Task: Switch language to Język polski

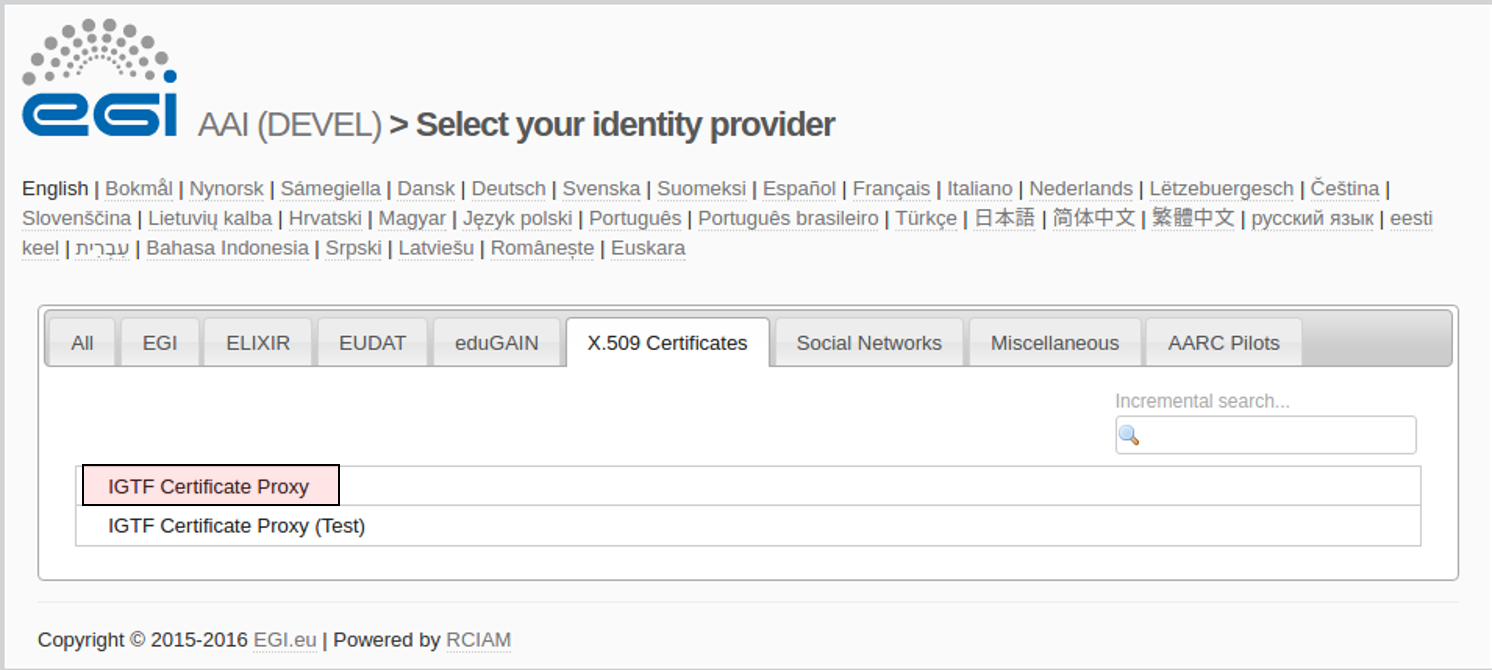Action: [x=517, y=218]
